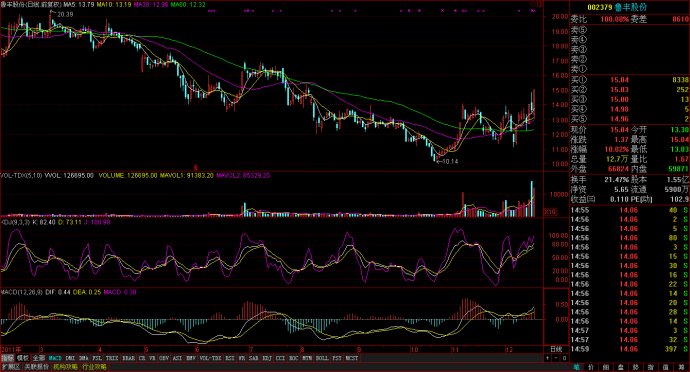
Task: Select the MACD indicator tab
Action: [x=55, y=358]
